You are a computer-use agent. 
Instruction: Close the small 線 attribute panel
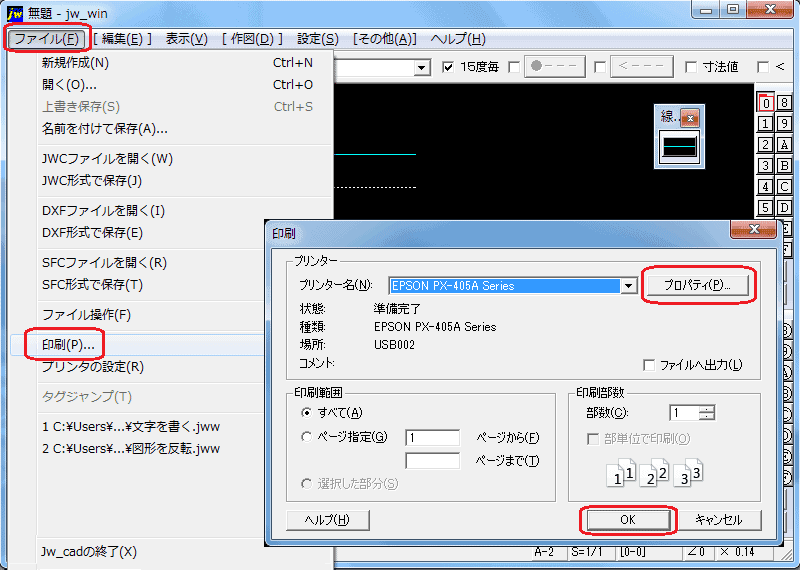(x=690, y=118)
